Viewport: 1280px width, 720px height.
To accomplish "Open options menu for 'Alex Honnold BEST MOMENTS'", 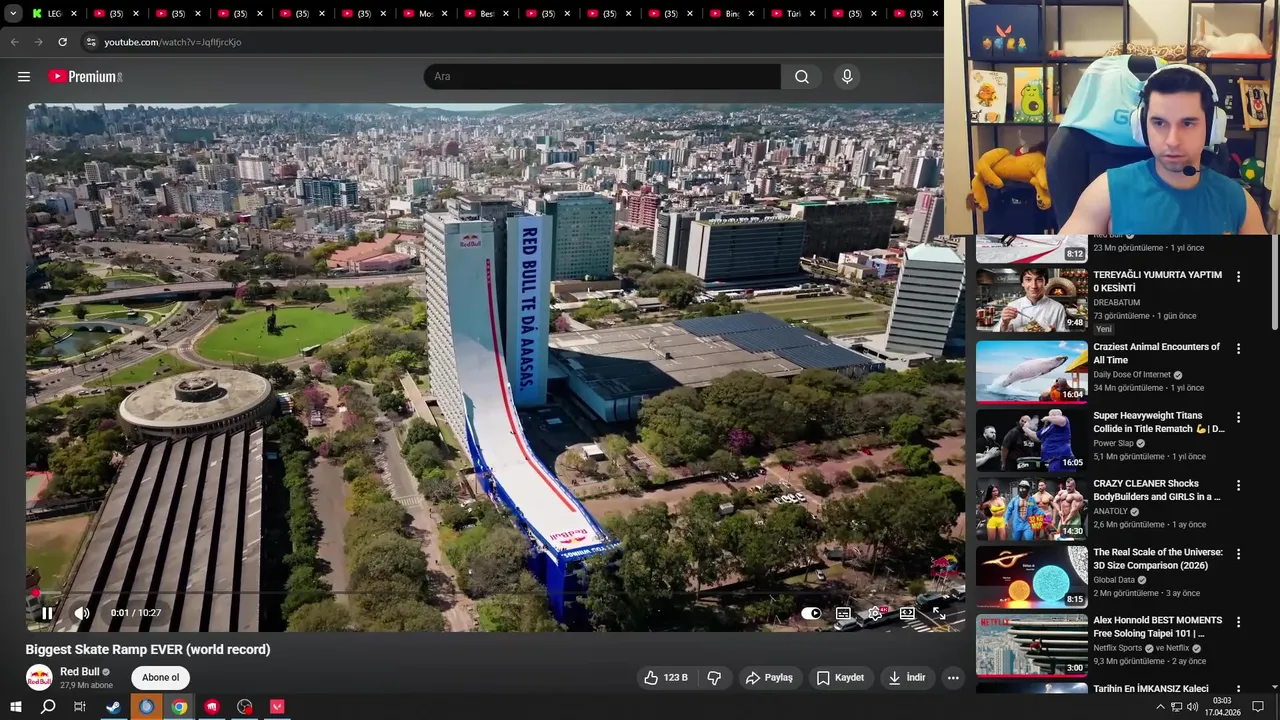I will pos(1238,622).
